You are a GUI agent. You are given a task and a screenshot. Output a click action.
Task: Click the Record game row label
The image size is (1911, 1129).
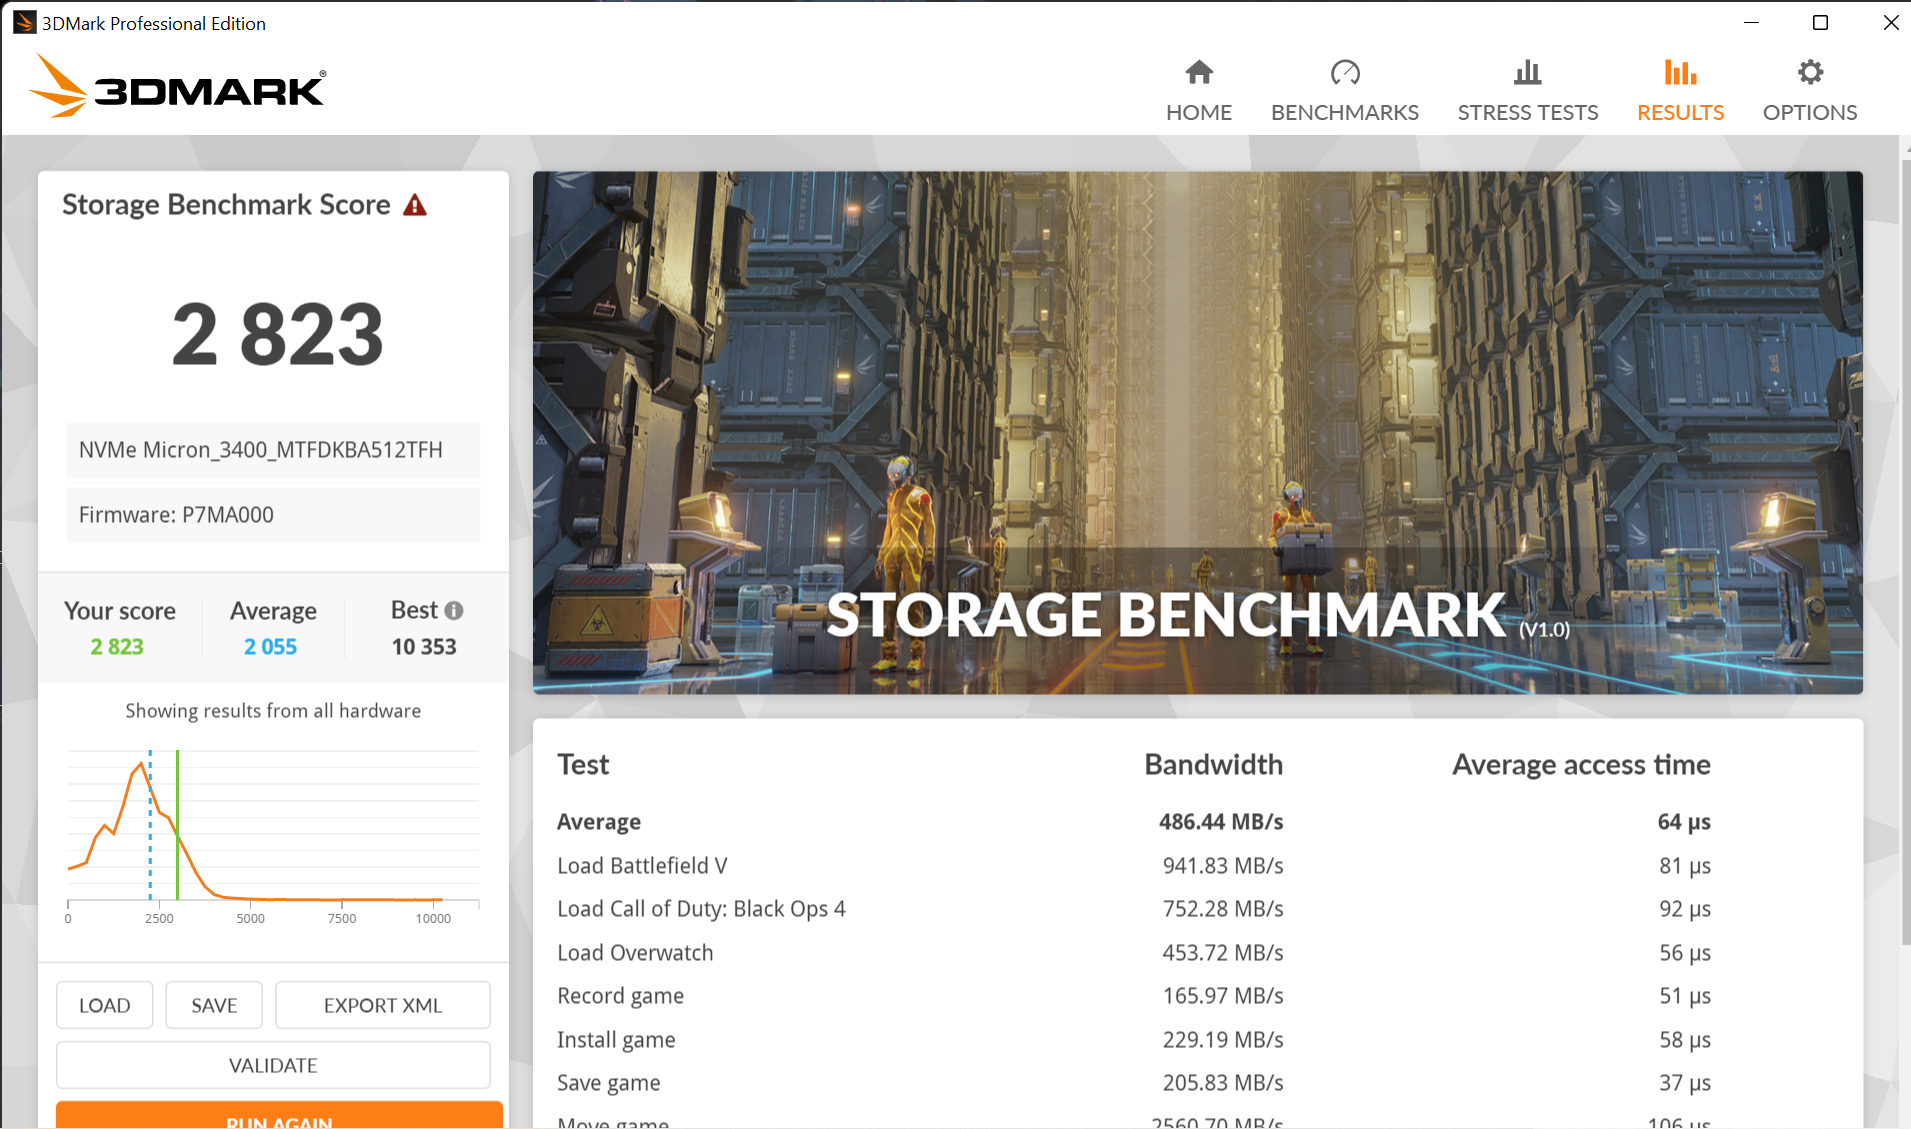coord(620,996)
